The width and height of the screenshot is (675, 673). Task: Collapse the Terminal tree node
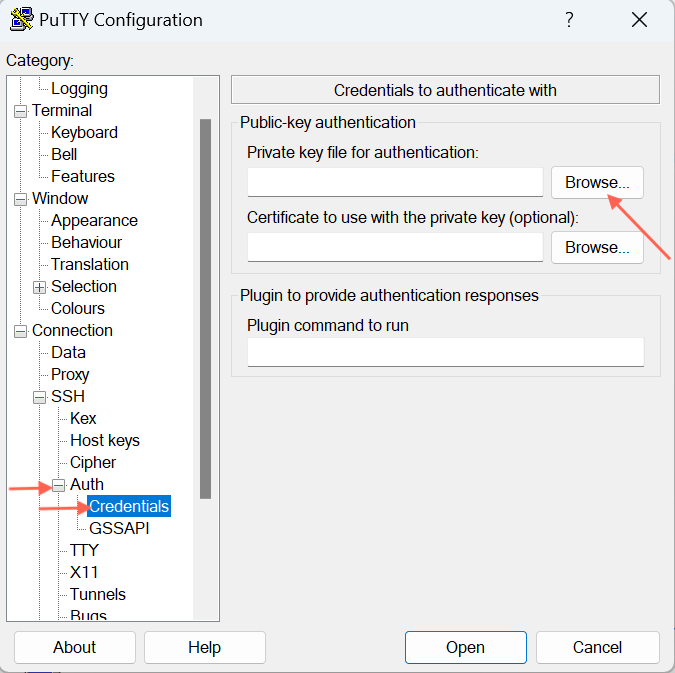20,111
